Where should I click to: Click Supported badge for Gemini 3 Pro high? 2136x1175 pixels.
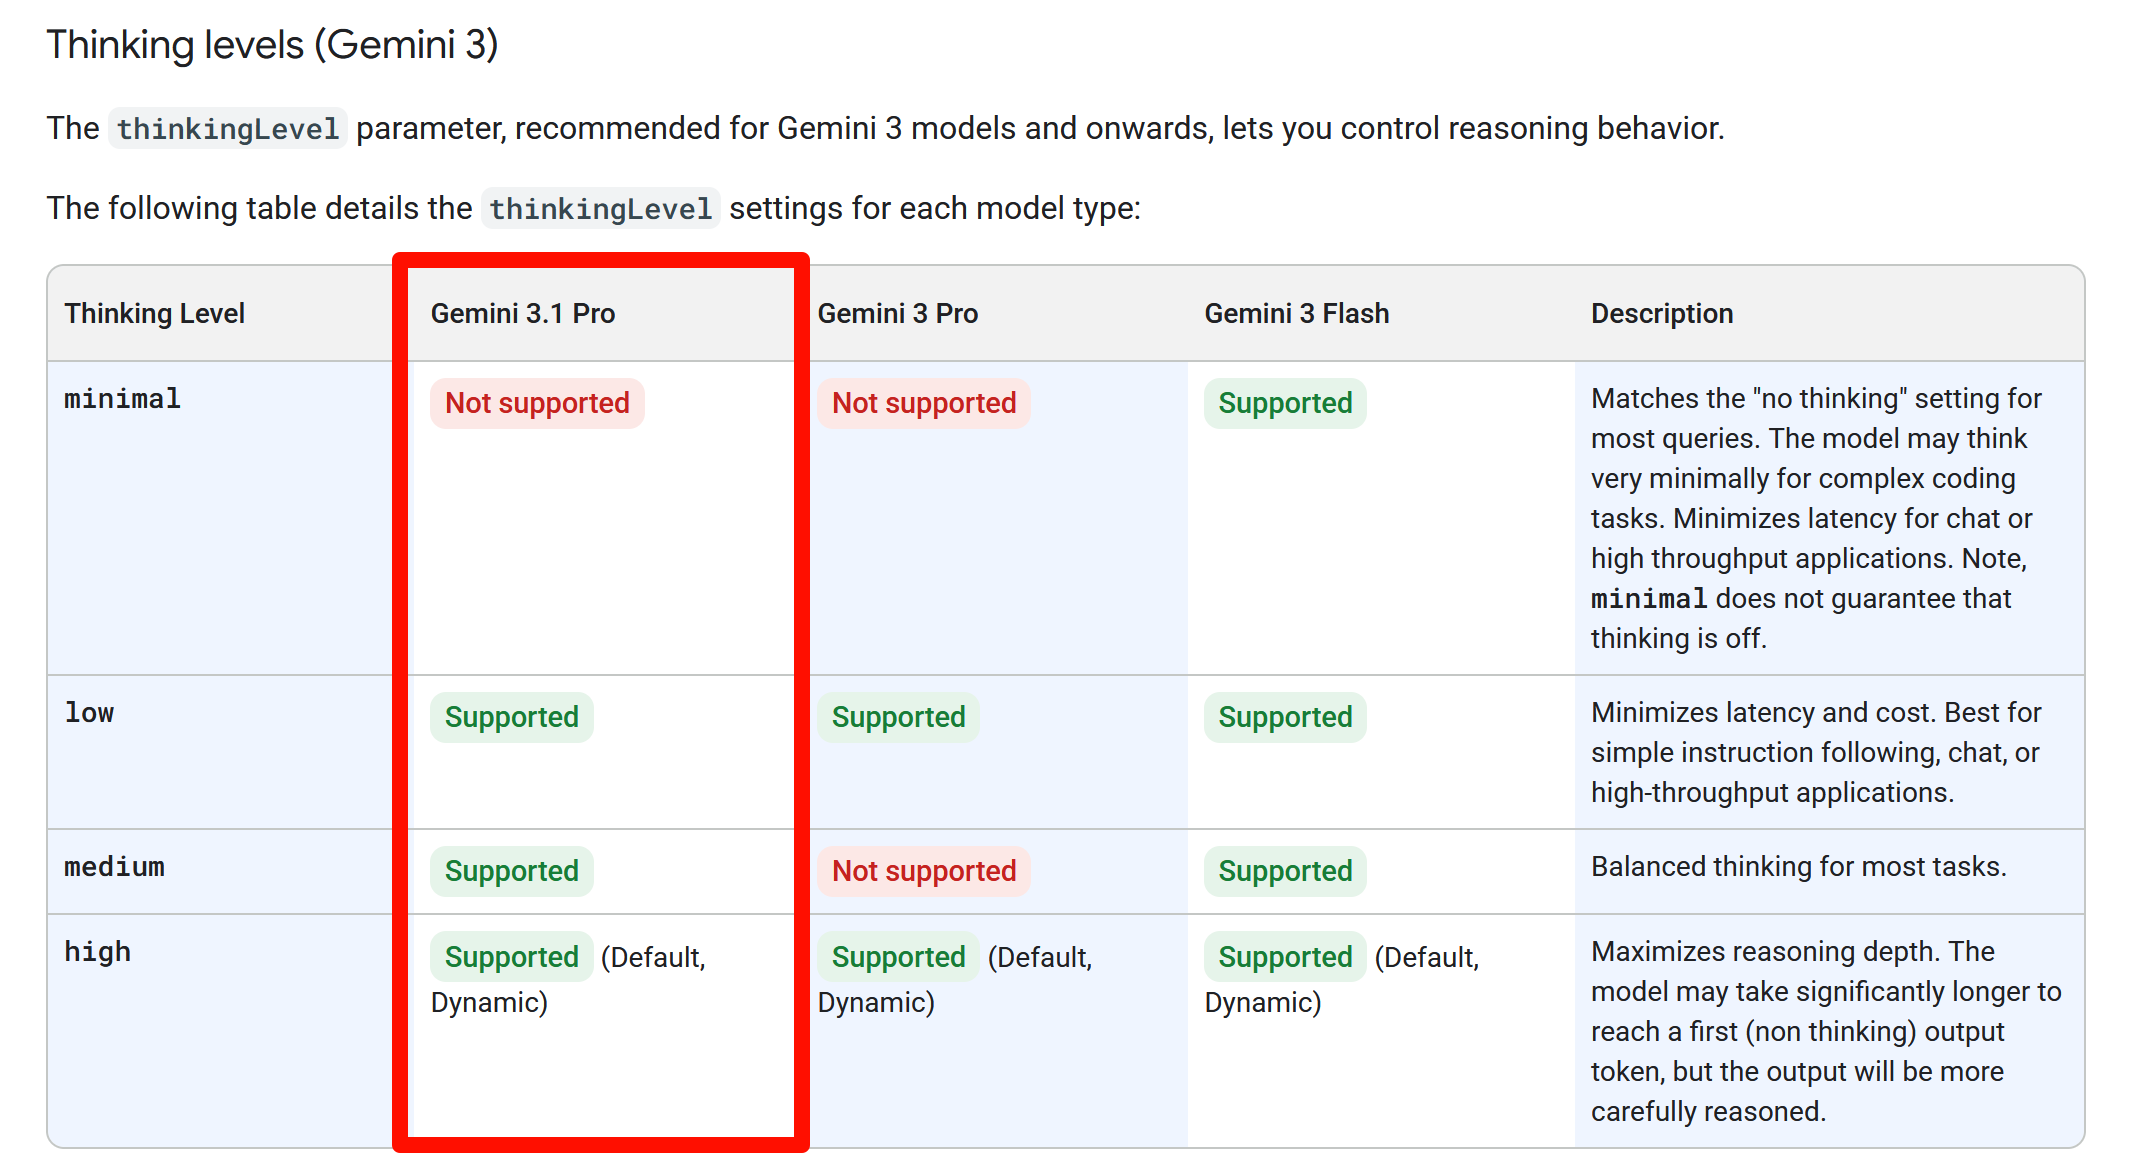(898, 957)
